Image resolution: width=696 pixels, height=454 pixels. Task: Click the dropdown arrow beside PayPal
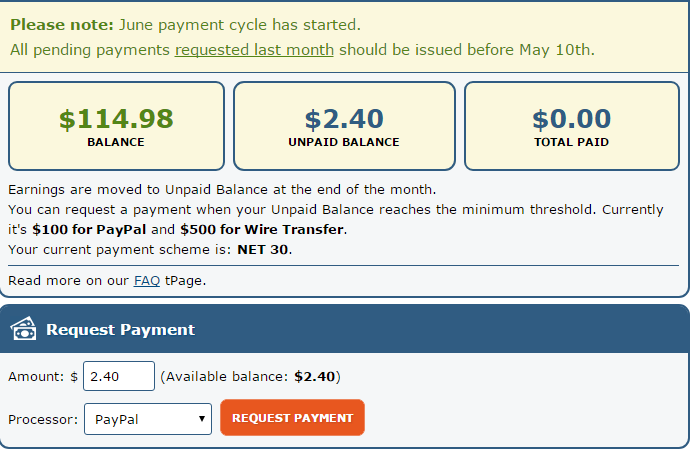tap(202, 419)
